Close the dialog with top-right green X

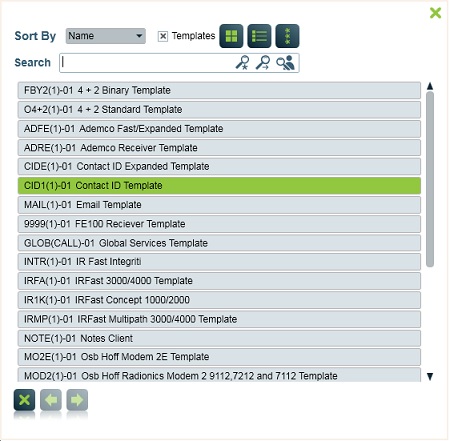435,13
